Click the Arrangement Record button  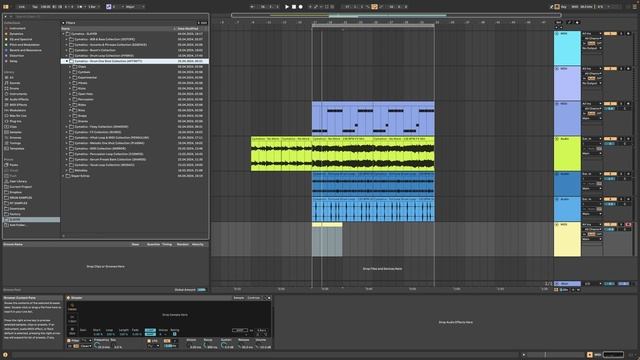(301, 7)
